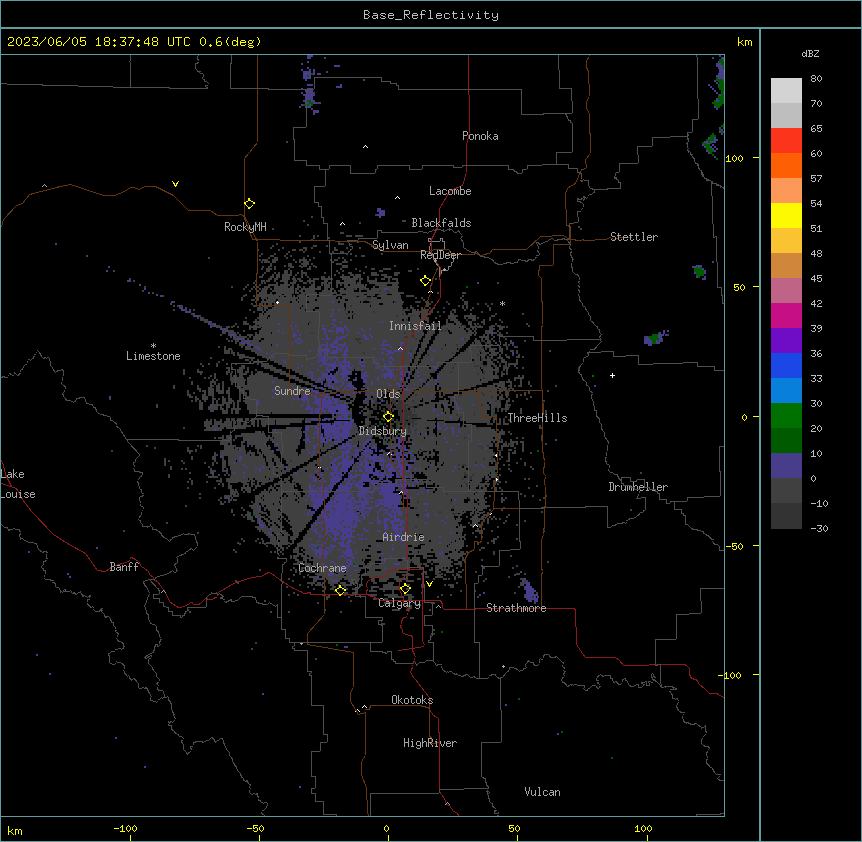
Task: Select the Airdrie label
Action: [x=403, y=537]
